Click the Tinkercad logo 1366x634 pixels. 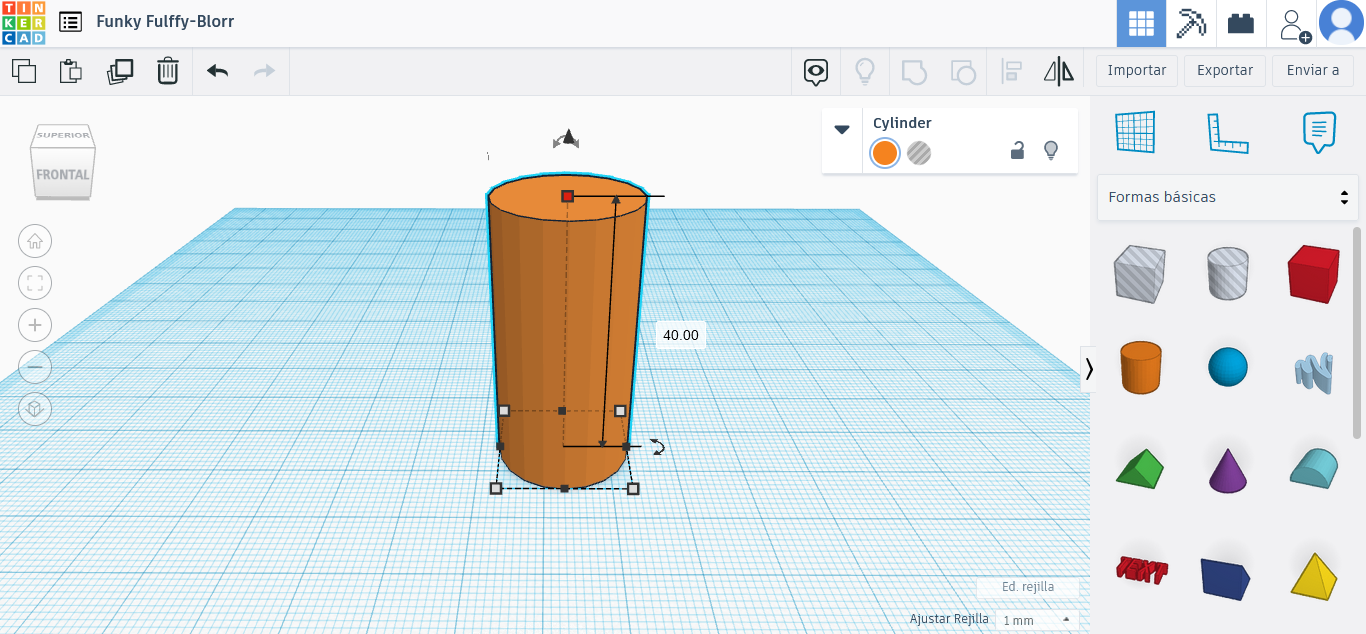click(23, 23)
